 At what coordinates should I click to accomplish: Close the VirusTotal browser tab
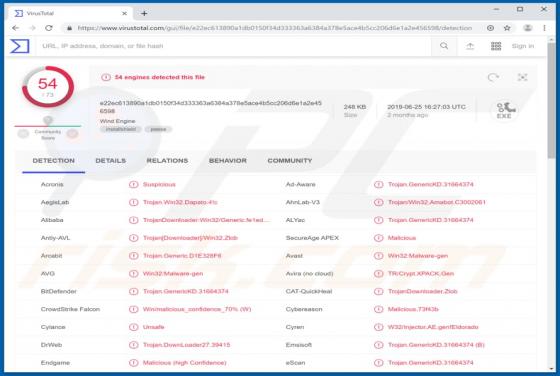click(124, 14)
